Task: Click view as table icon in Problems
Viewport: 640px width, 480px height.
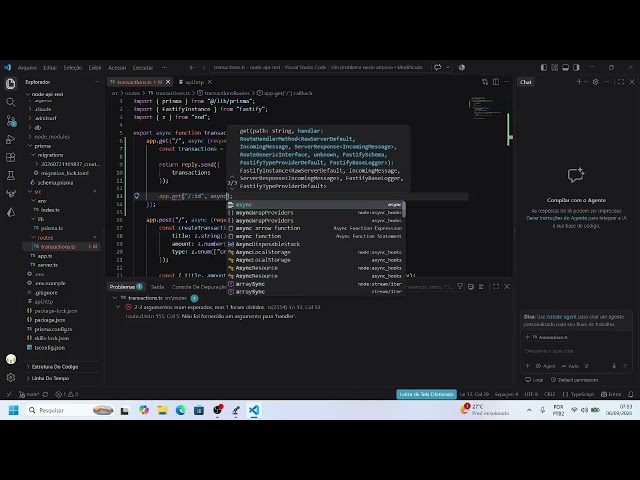Action: coord(481,287)
